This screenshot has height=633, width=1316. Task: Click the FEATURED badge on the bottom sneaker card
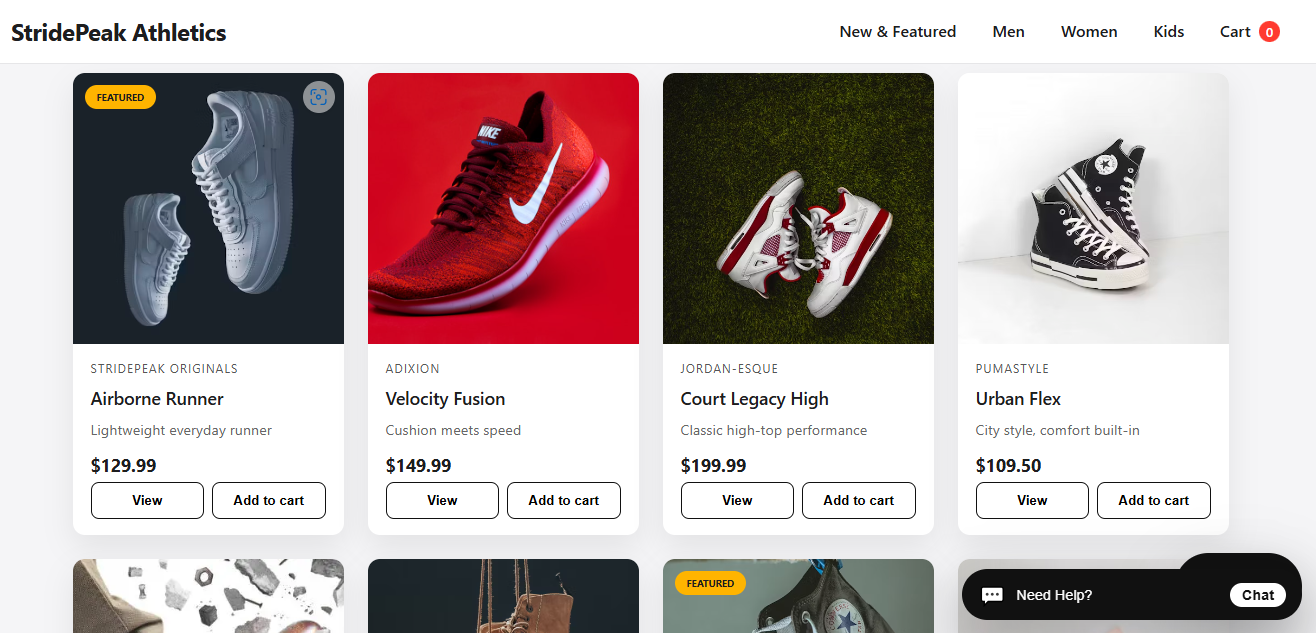point(709,583)
